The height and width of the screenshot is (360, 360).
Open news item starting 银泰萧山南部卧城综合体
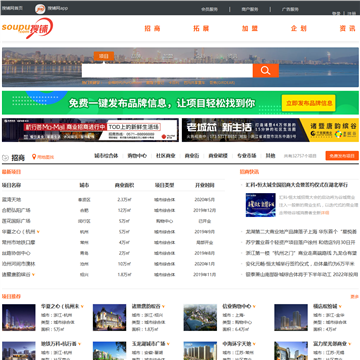(x=302, y=274)
